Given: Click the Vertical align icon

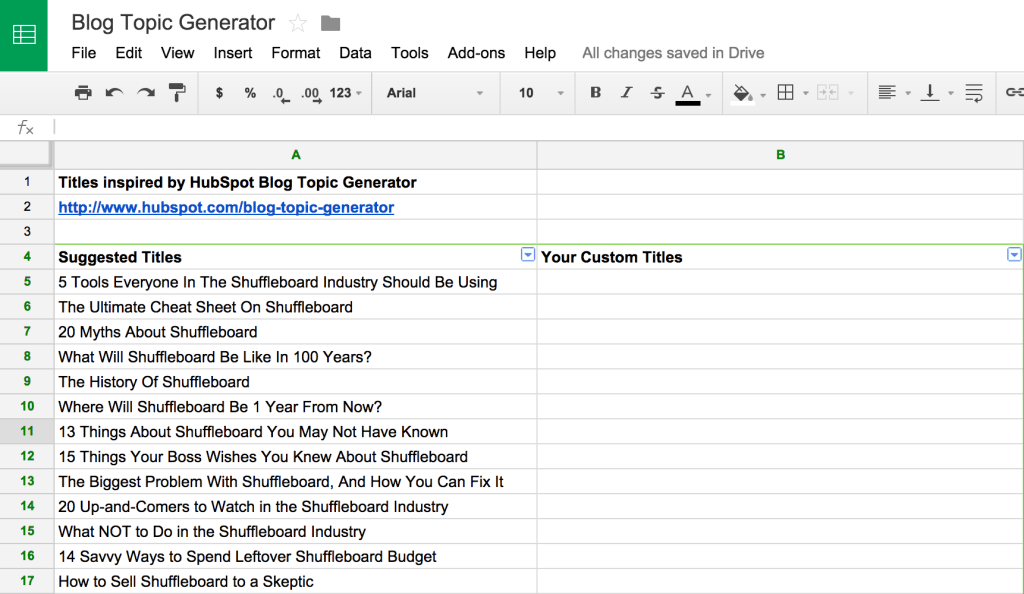Looking at the screenshot, I should 929,93.
